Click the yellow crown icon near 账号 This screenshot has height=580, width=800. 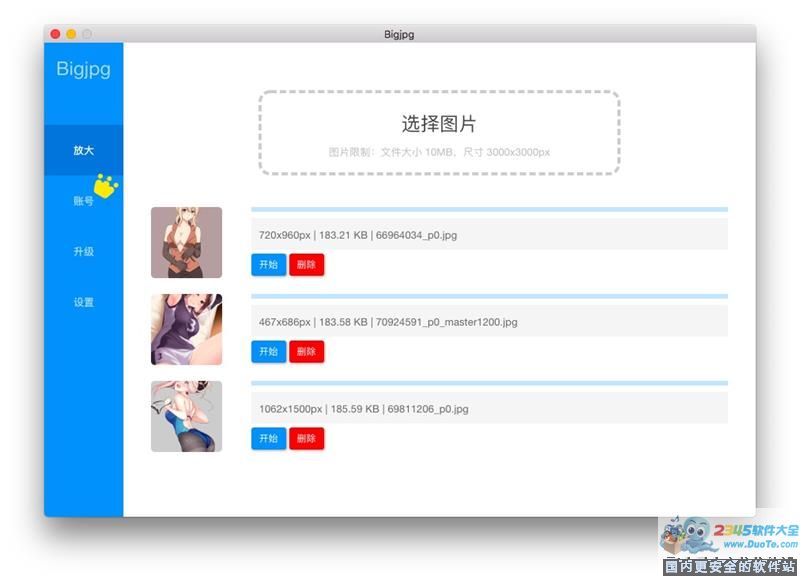pos(106,186)
